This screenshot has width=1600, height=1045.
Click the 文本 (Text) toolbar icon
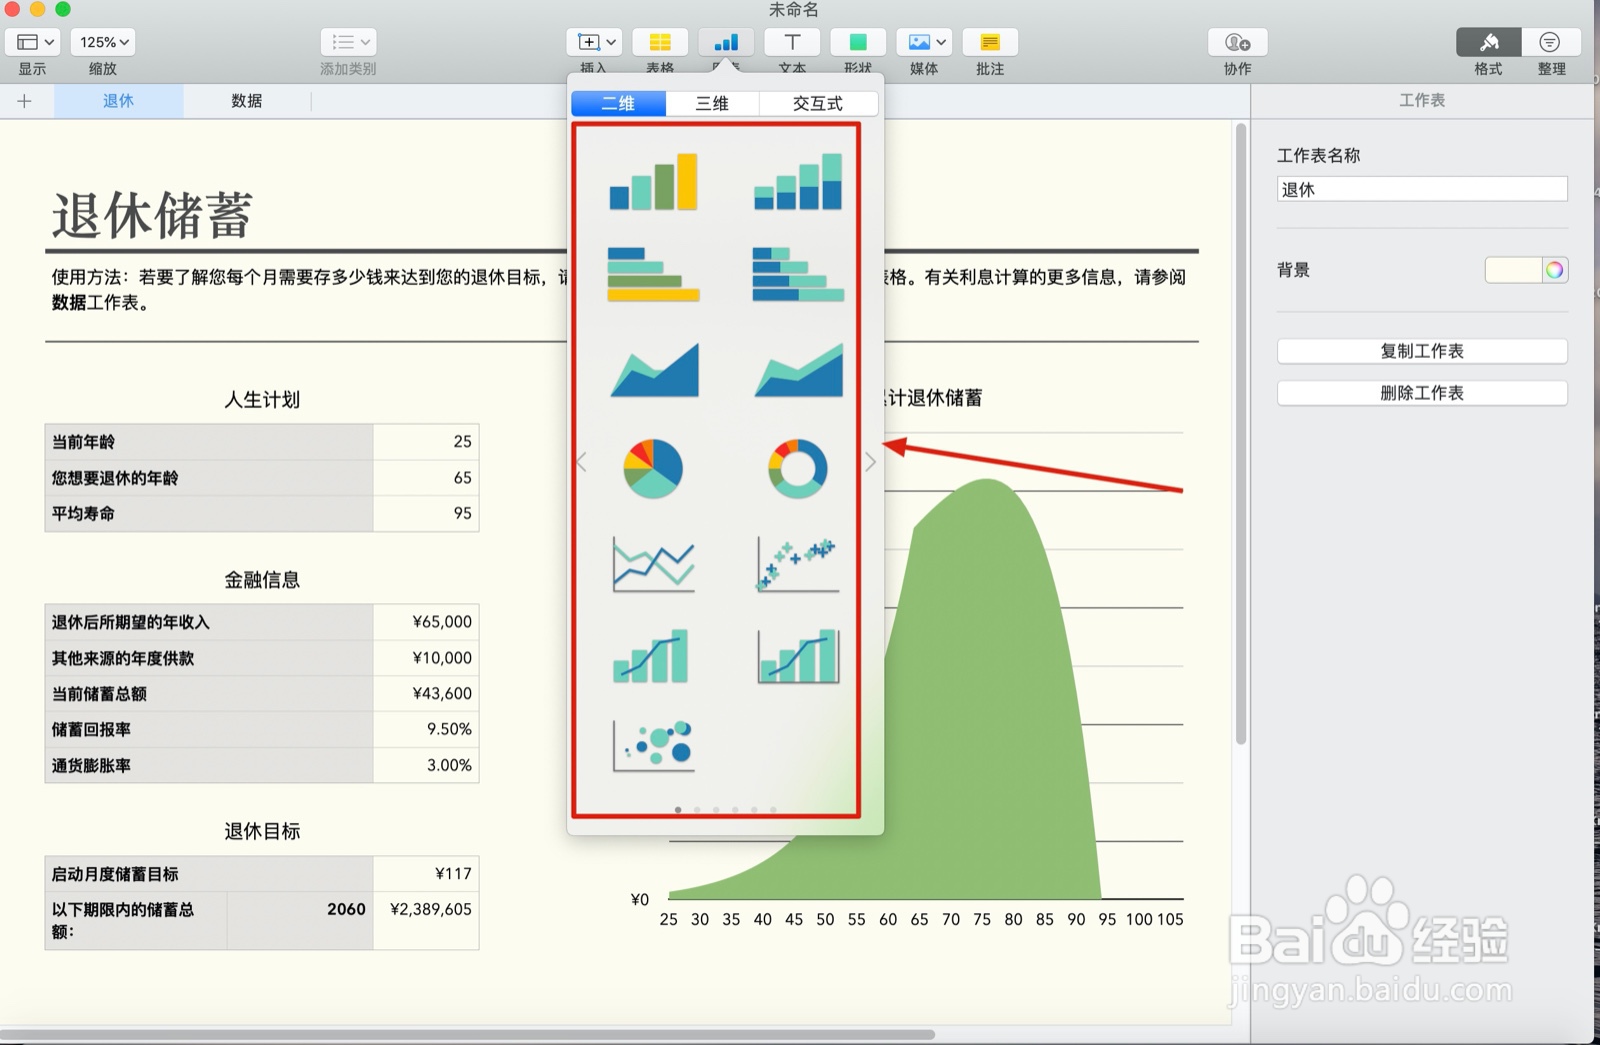[791, 42]
